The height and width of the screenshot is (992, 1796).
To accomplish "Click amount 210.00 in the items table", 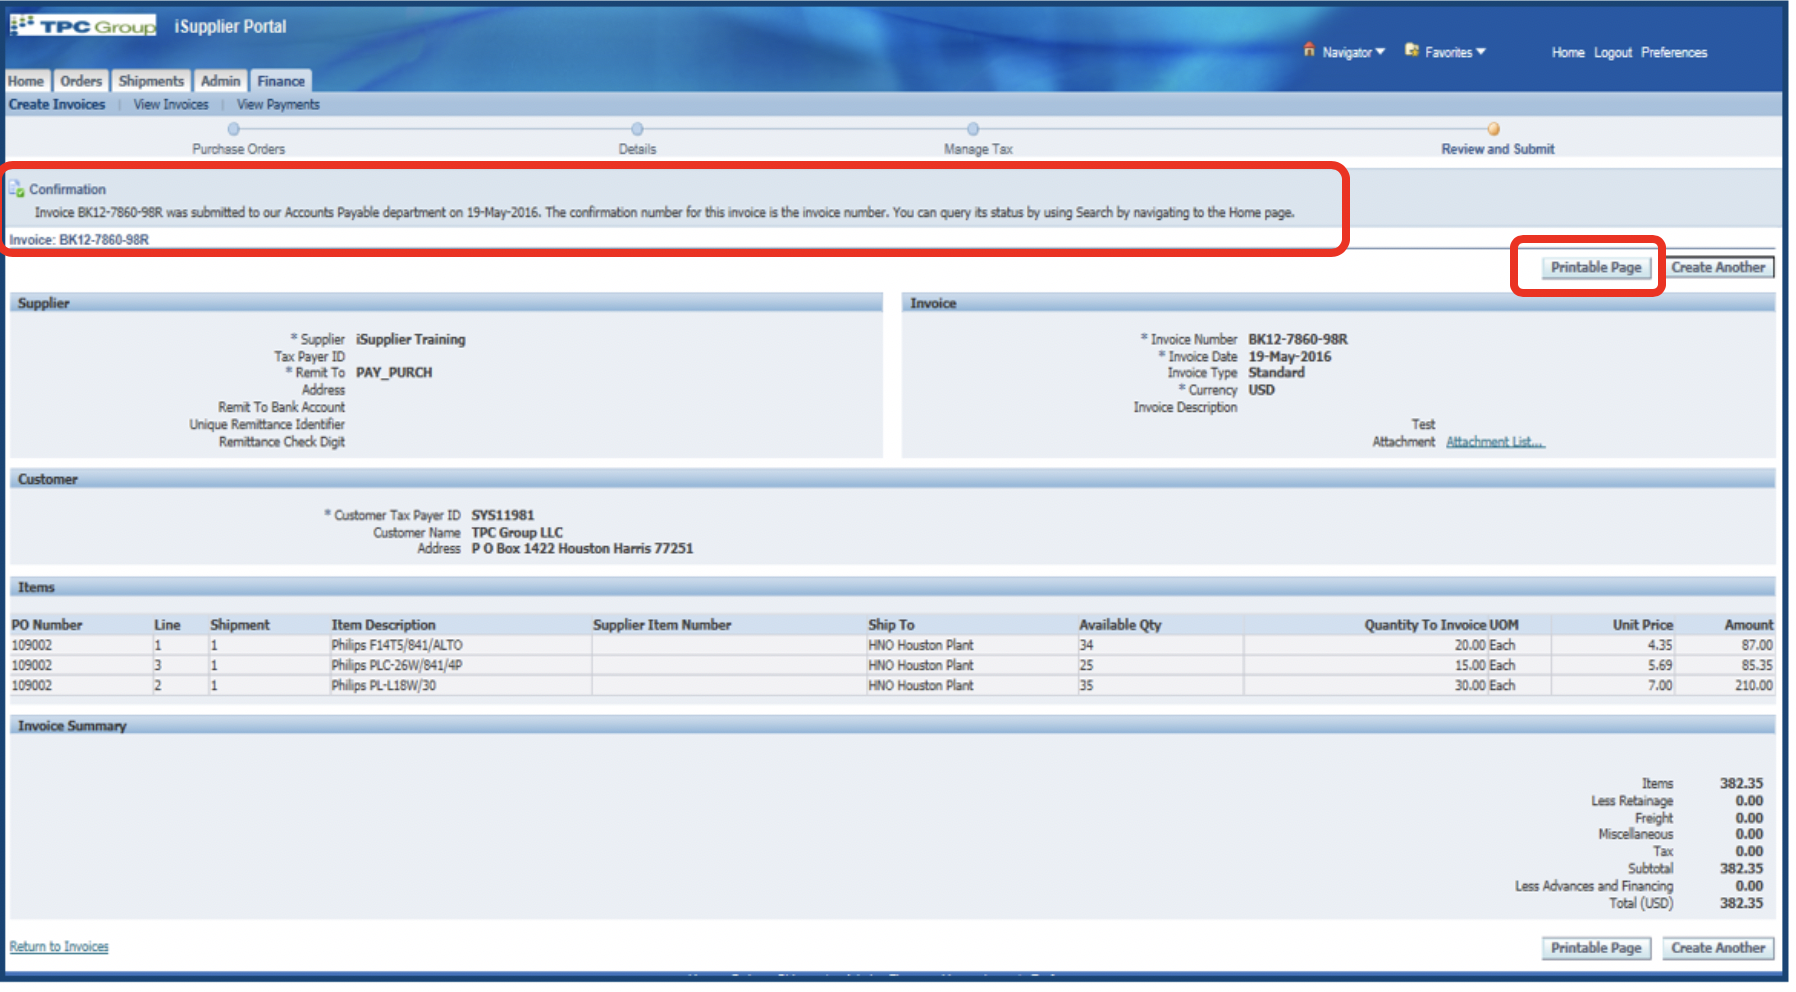I will (x=1753, y=686).
